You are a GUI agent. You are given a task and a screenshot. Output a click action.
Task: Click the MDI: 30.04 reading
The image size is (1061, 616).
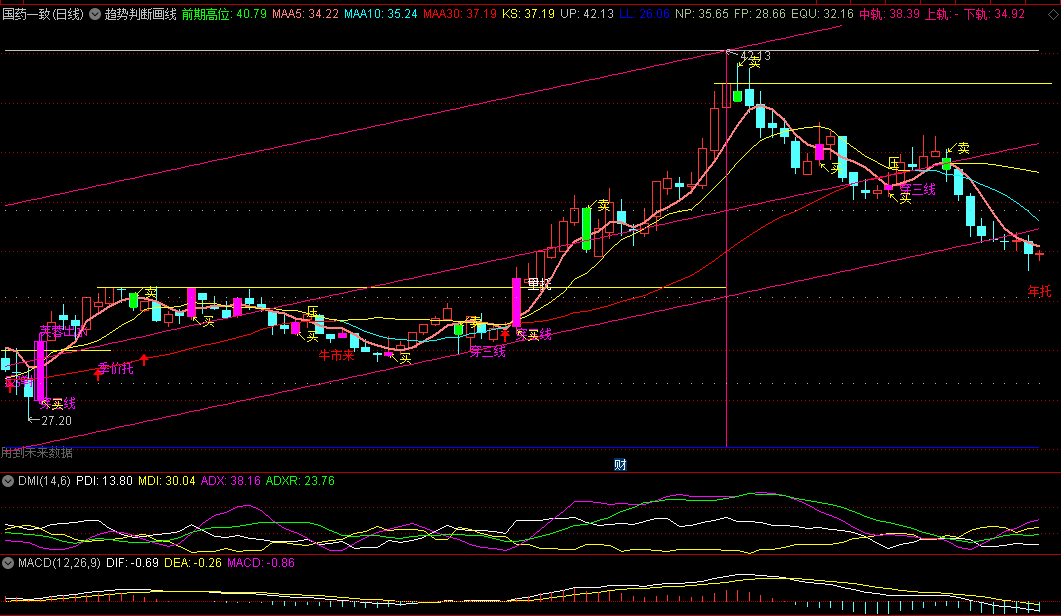[166, 481]
